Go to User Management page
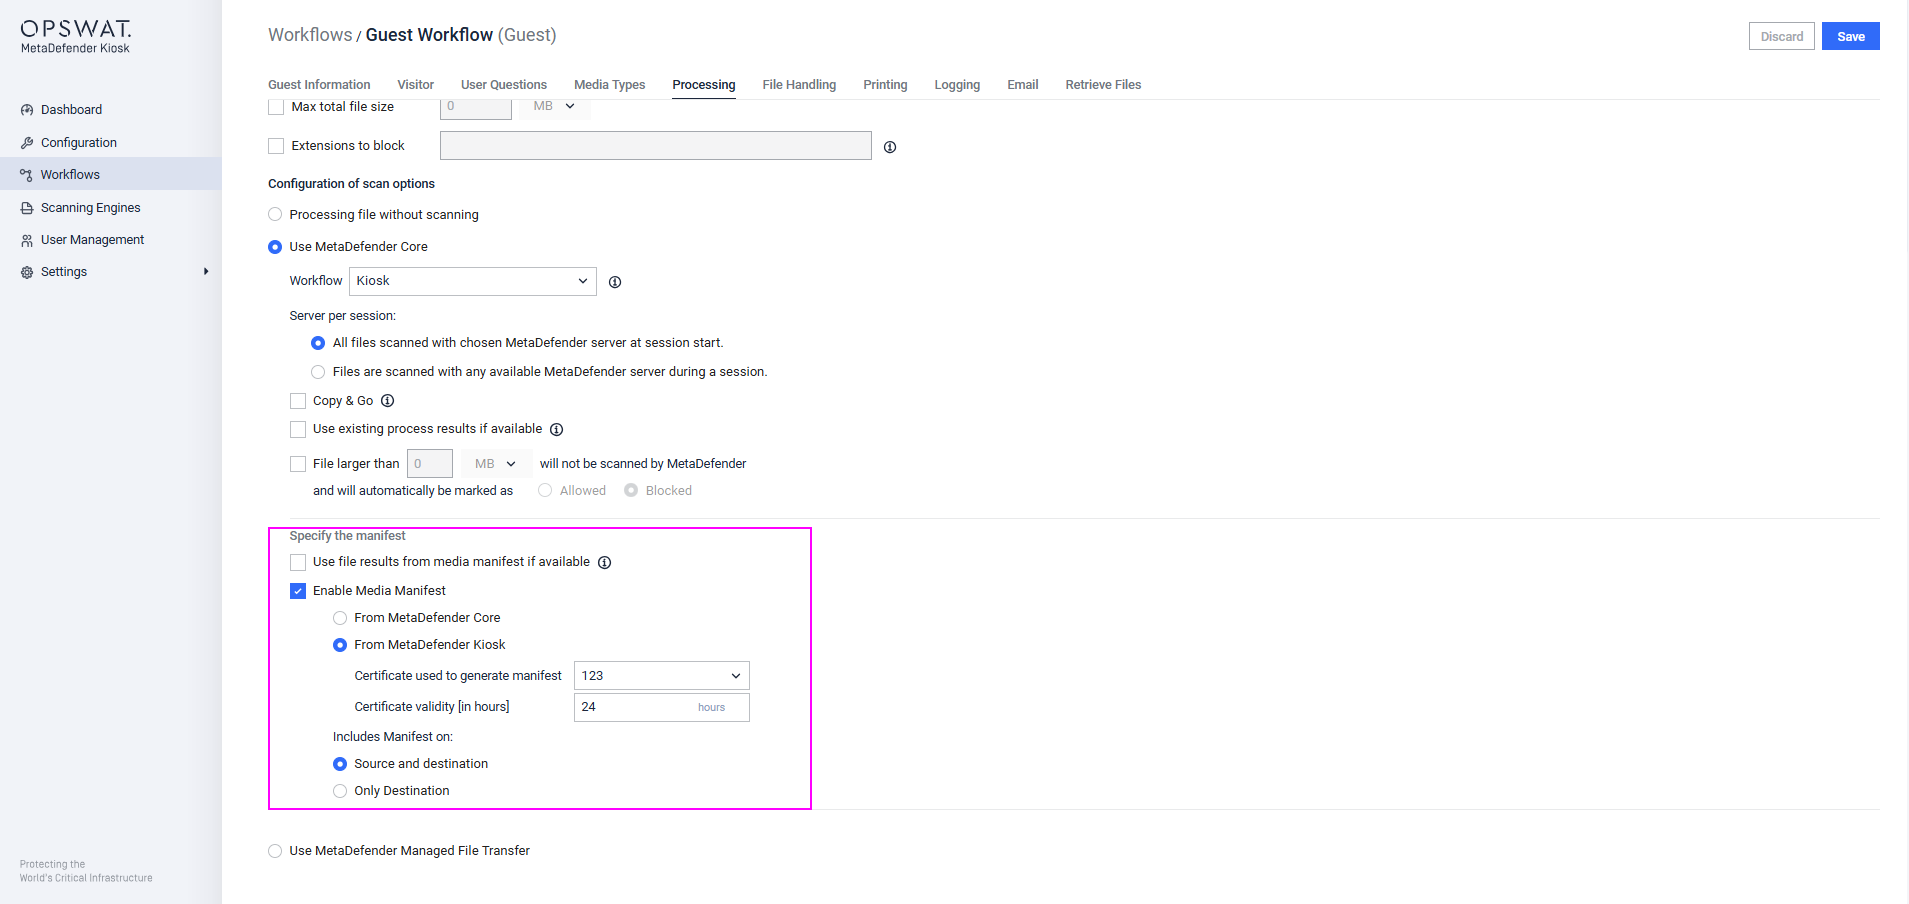 pyautogui.click(x=92, y=240)
